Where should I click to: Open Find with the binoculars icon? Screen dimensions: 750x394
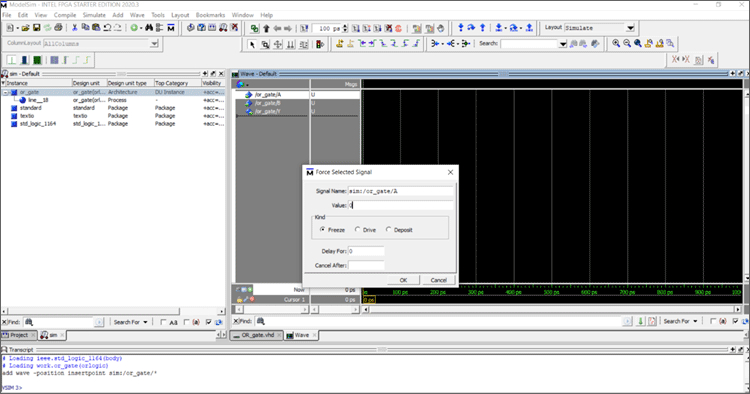click(x=149, y=28)
